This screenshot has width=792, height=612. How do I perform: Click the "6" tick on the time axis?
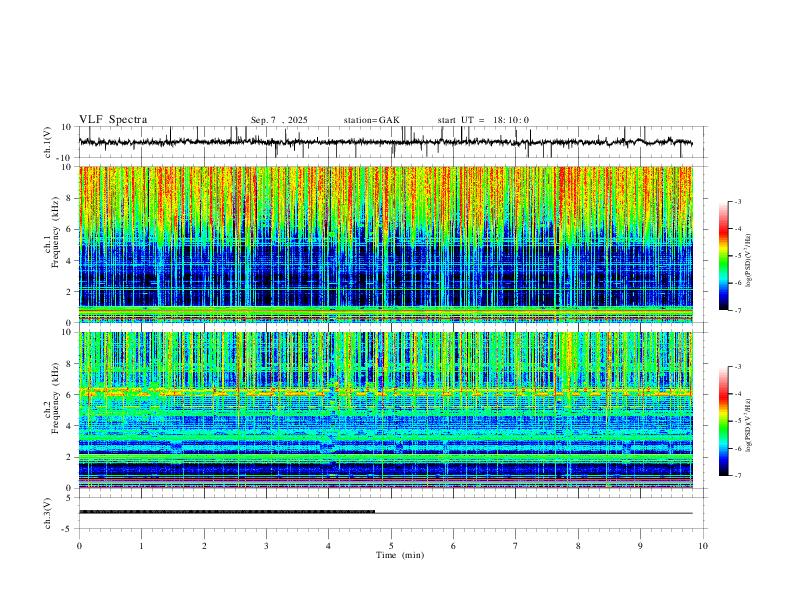click(453, 546)
